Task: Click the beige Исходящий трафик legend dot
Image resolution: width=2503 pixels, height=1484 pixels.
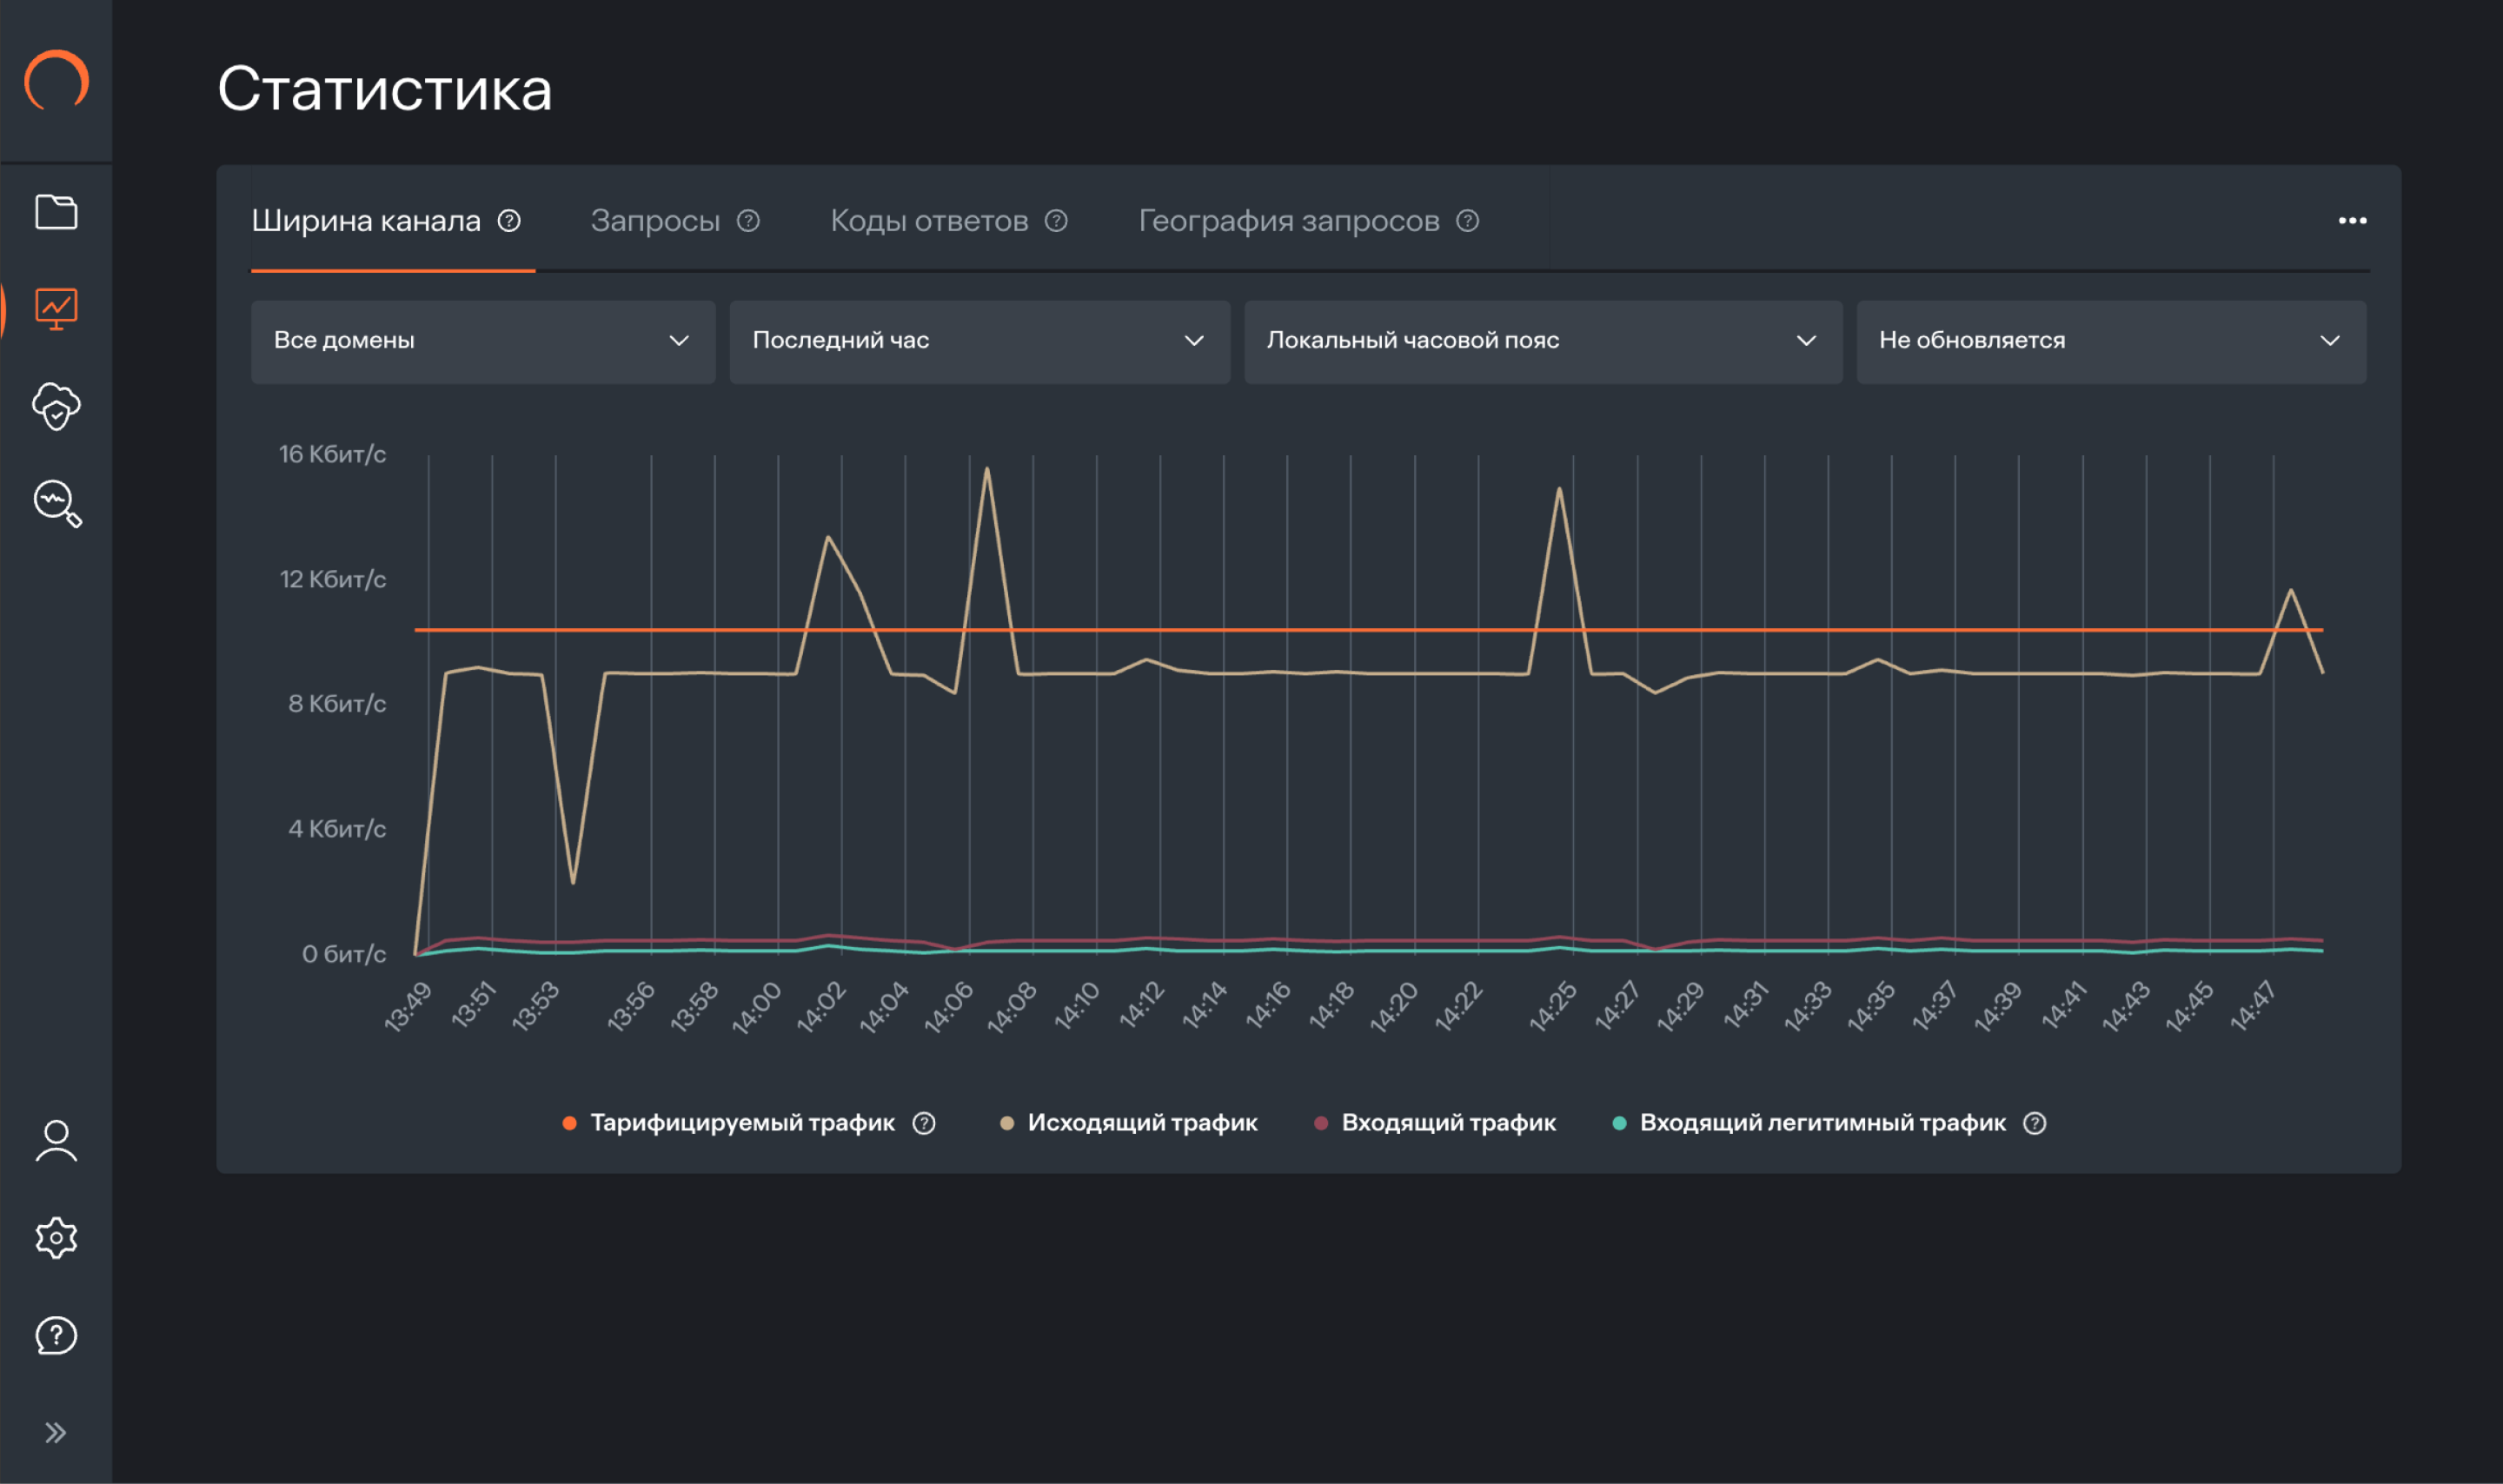Action: click(1007, 1123)
